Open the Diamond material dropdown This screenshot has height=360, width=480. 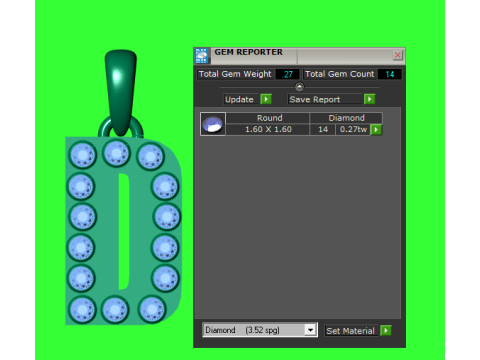[310, 330]
